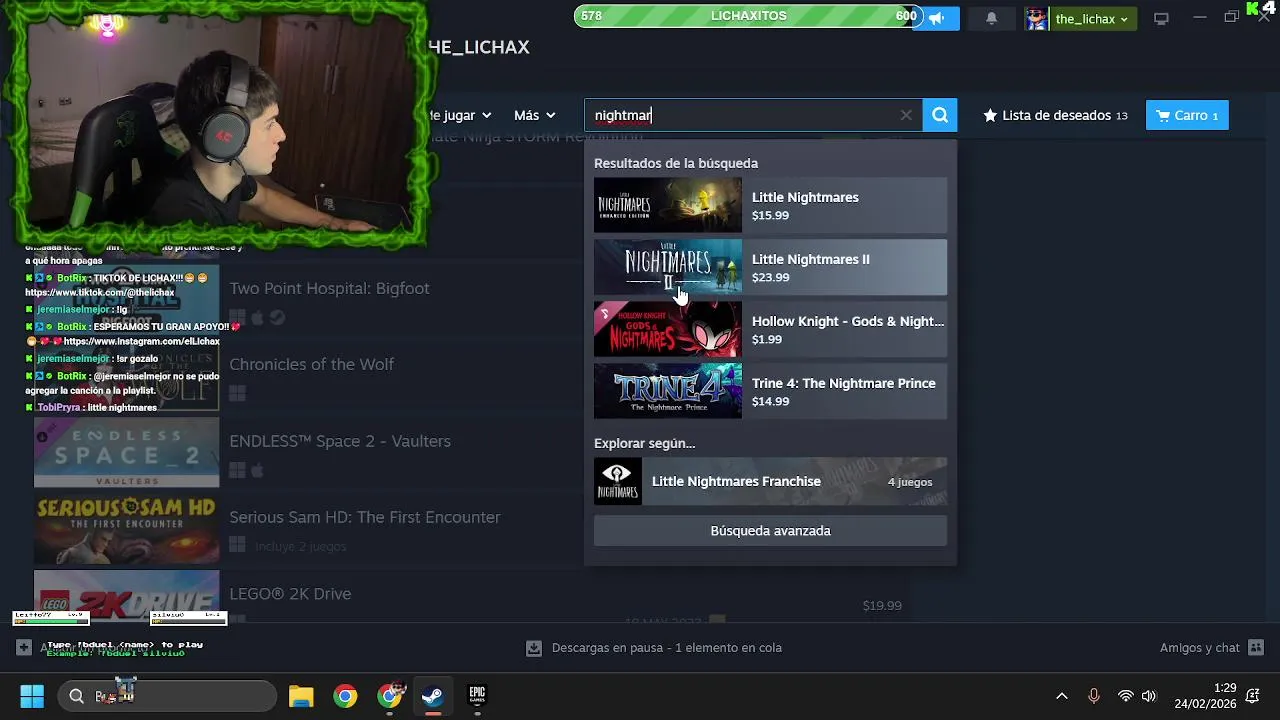Image resolution: width=1280 pixels, height=720 pixels.
Task: Open the Windows Start menu
Action: point(32,696)
